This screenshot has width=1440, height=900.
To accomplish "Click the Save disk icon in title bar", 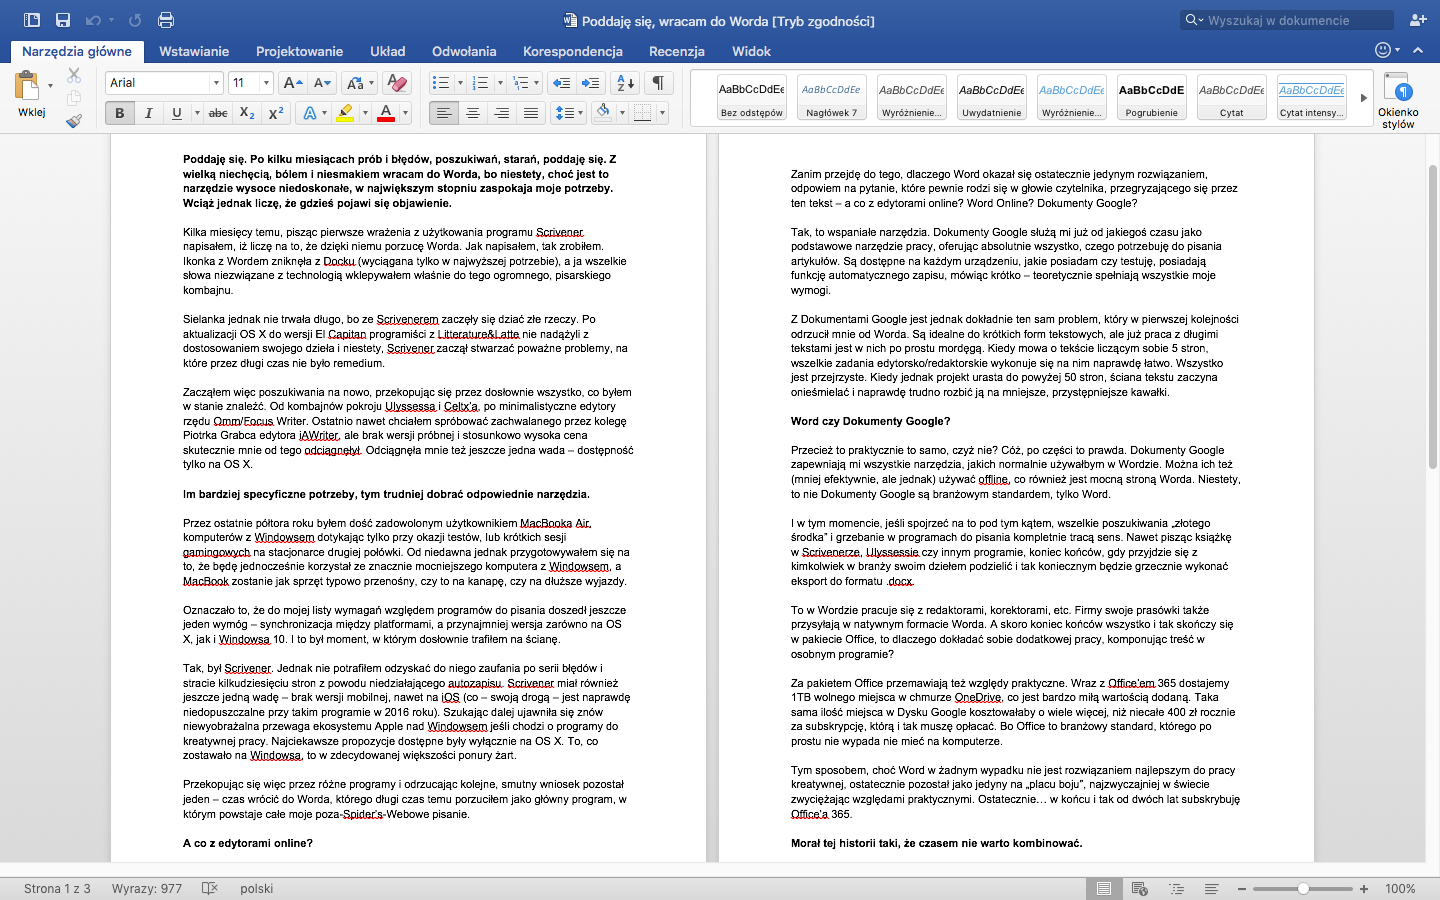I will (x=63, y=20).
